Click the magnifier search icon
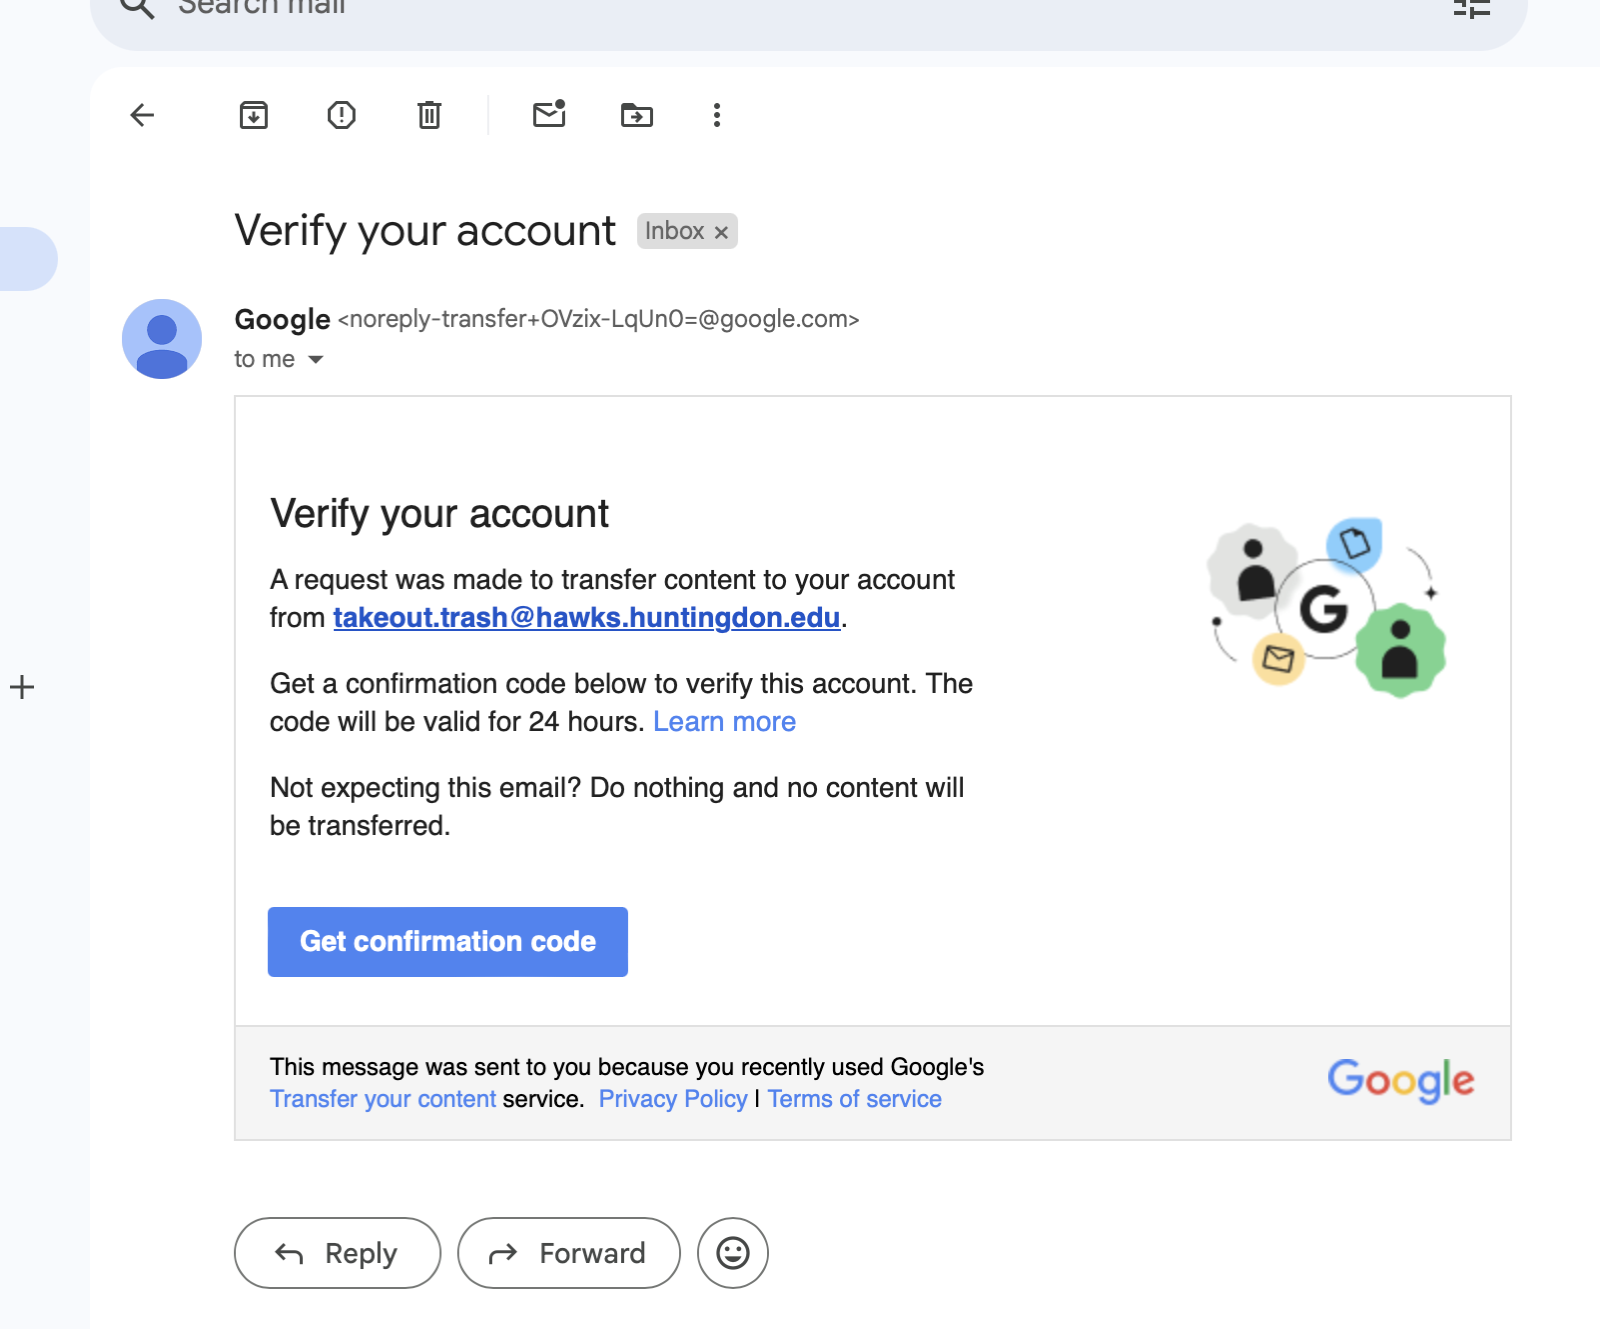Image resolution: width=1600 pixels, height=1329 pixels. (x=138, y=8)
